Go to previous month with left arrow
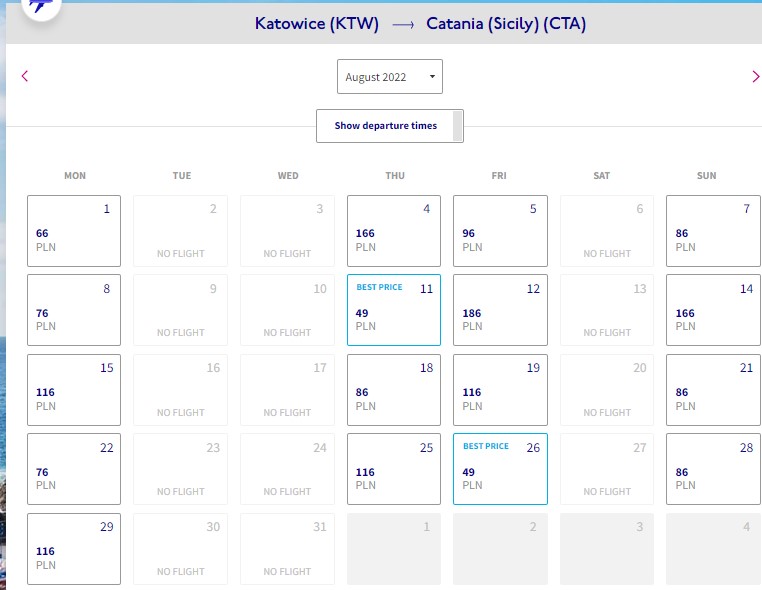 (x=25, y=76)
